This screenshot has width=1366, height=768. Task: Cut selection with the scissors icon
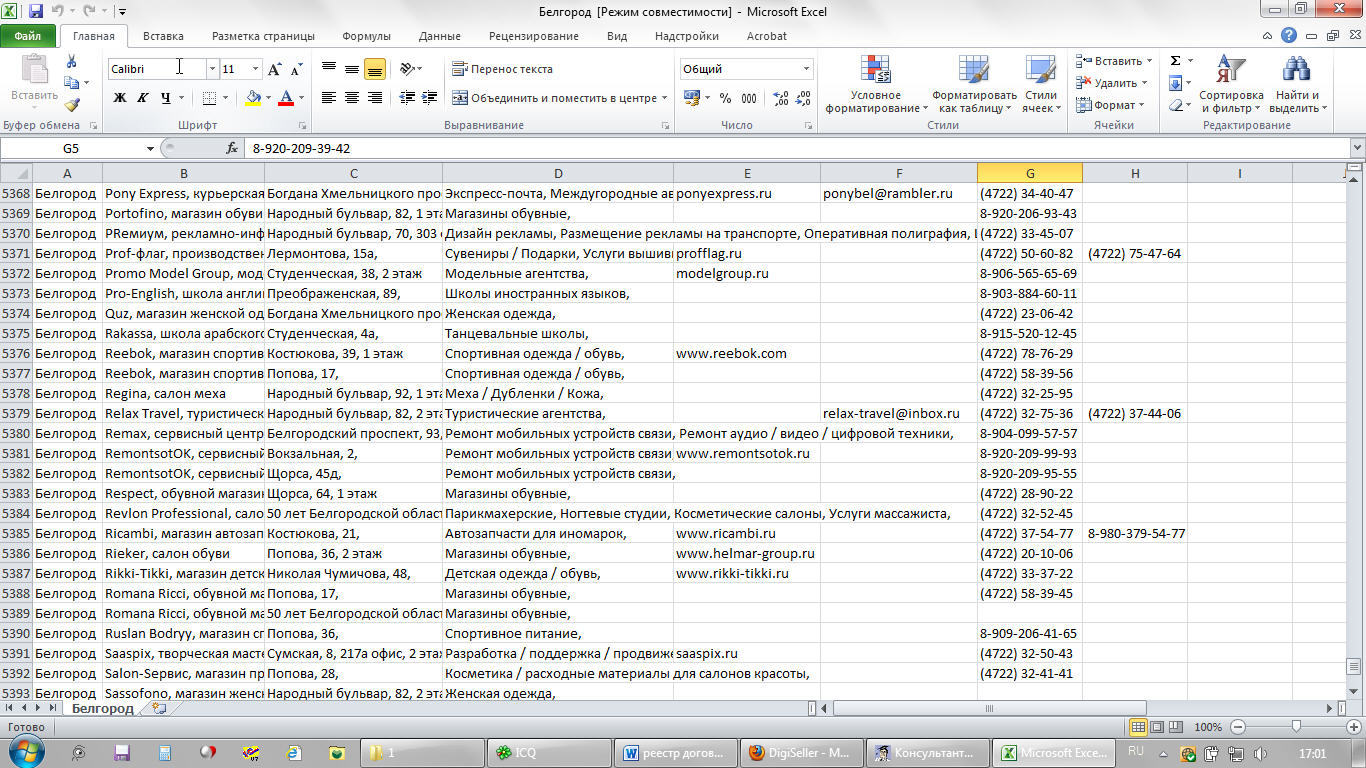point(72,63)
